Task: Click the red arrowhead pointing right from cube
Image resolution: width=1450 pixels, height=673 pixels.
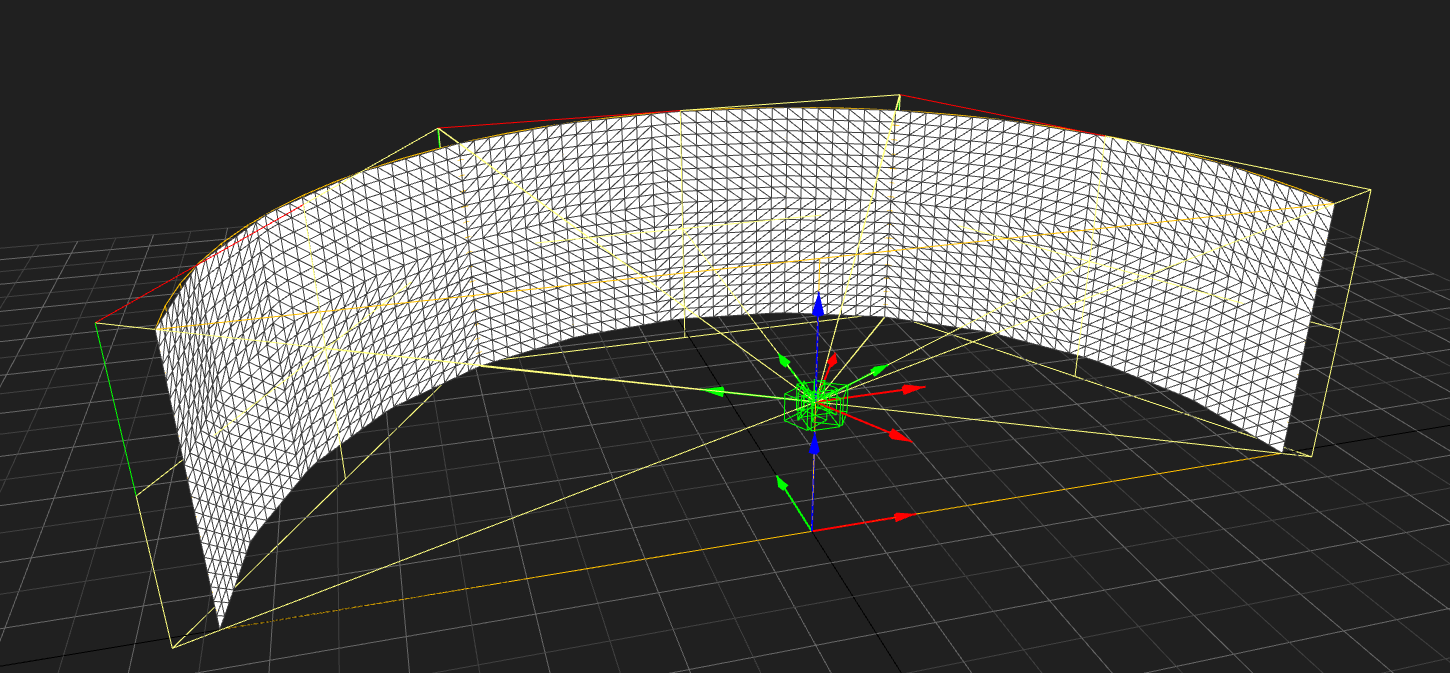Action: [x=912, y=388]
